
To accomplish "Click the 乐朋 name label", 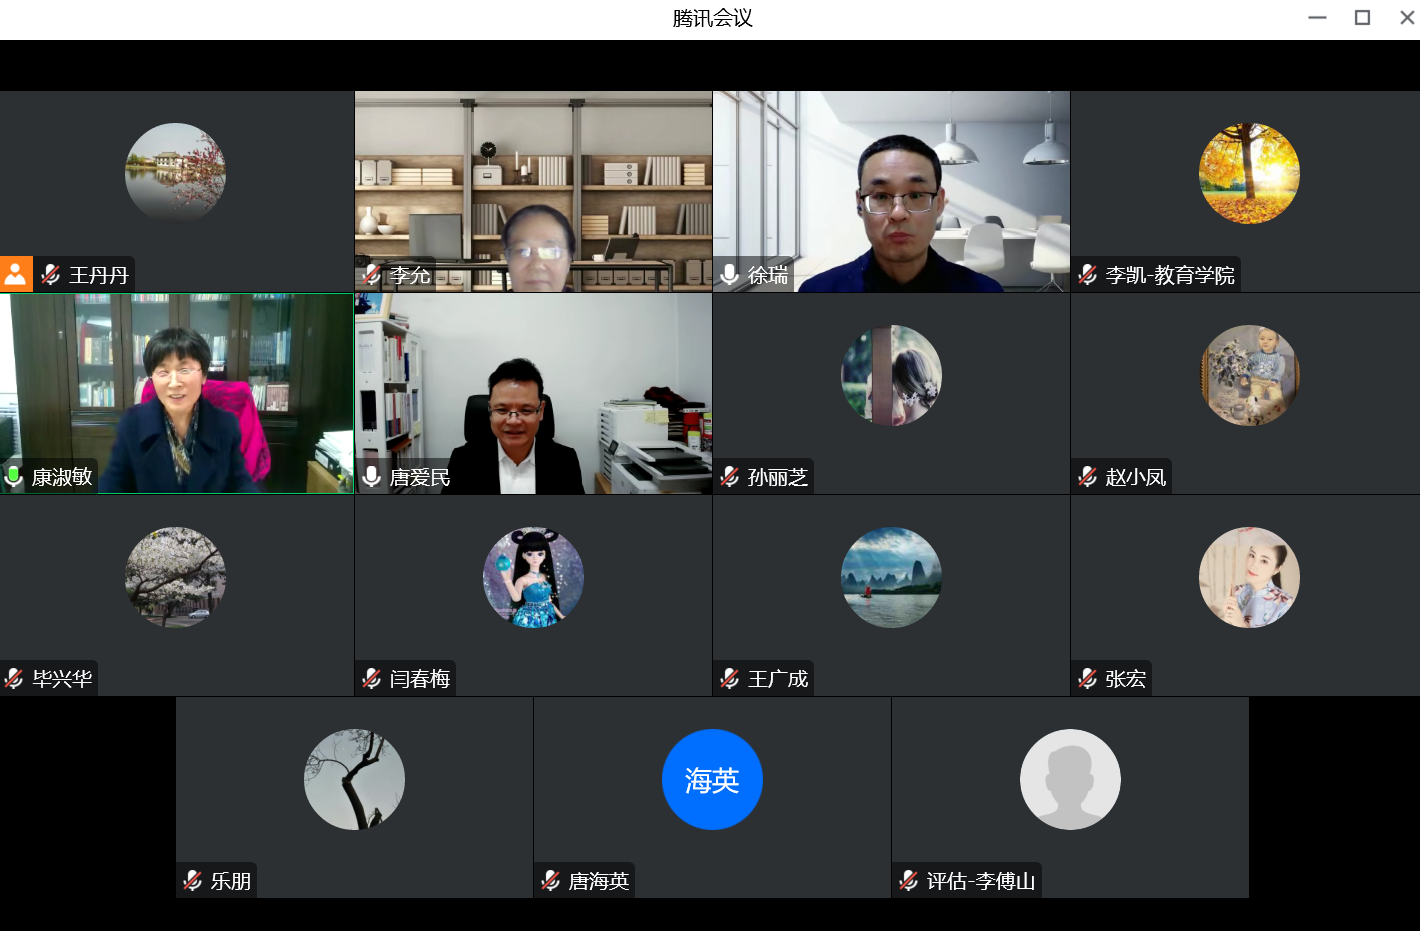I will pyautogui.click(x=230, y=881).
